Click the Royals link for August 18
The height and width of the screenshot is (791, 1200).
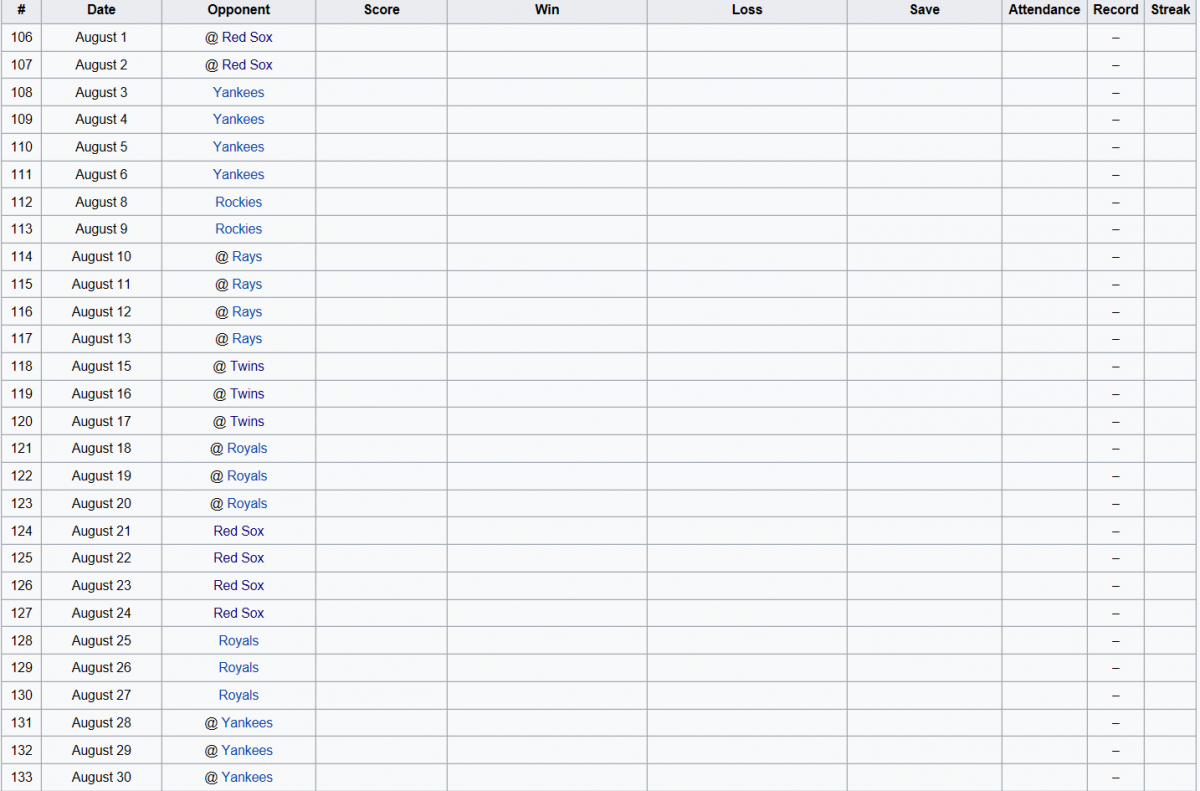click(x=247, y=448)
